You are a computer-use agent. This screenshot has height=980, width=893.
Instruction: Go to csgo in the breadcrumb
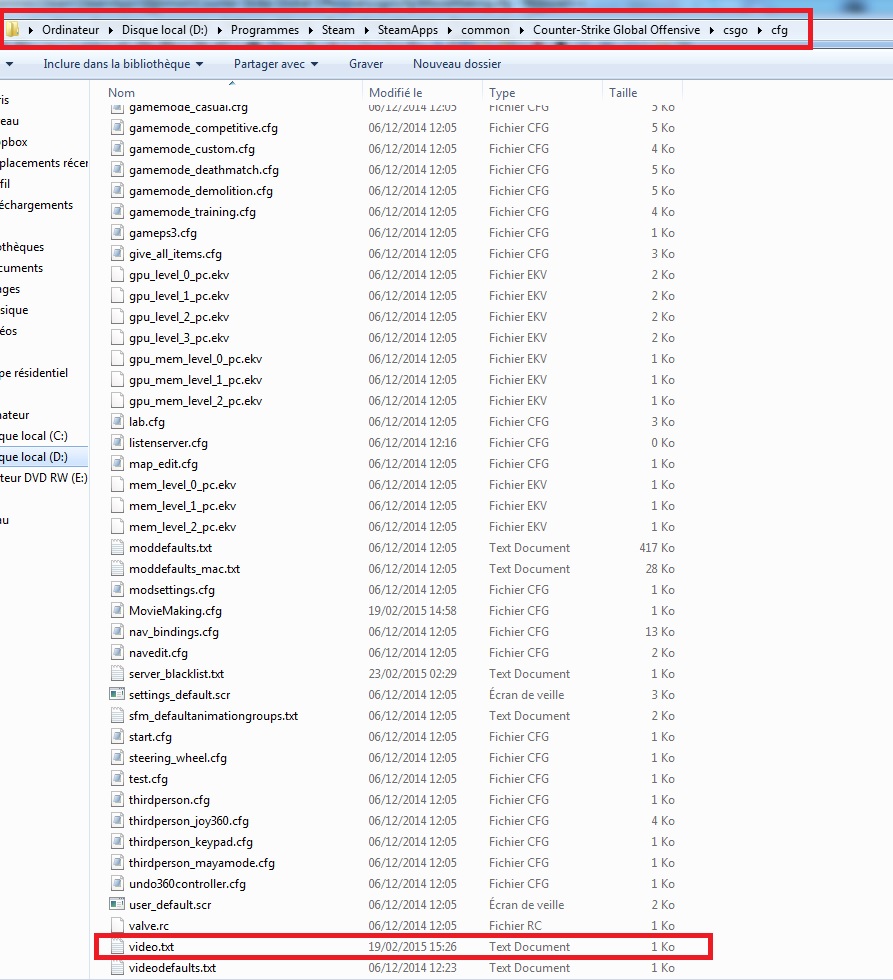pyautogui.click(x=735, y=30)
